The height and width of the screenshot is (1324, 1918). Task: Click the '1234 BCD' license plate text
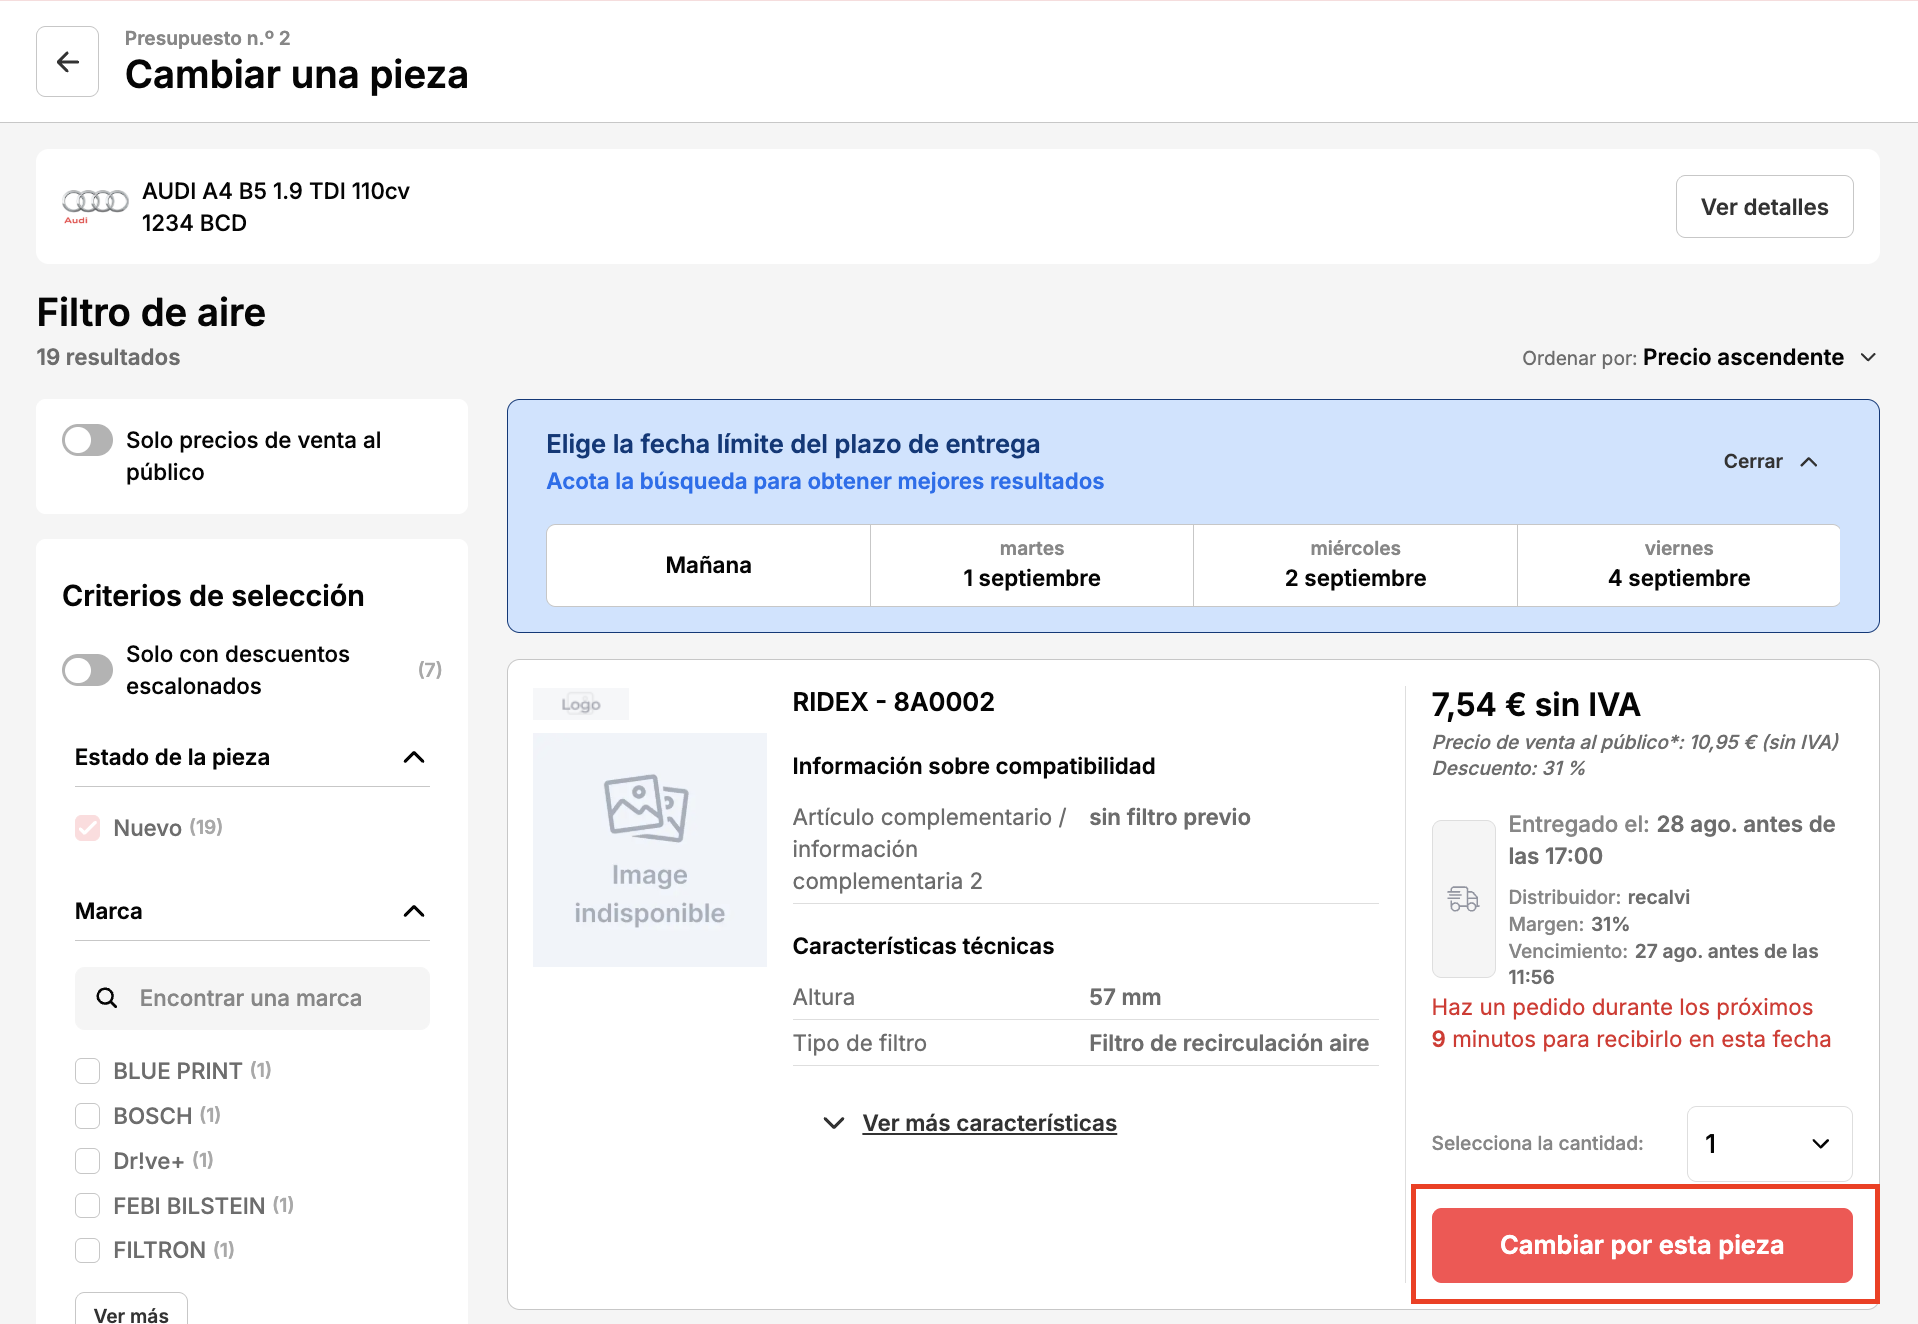(x=194, y=223)
